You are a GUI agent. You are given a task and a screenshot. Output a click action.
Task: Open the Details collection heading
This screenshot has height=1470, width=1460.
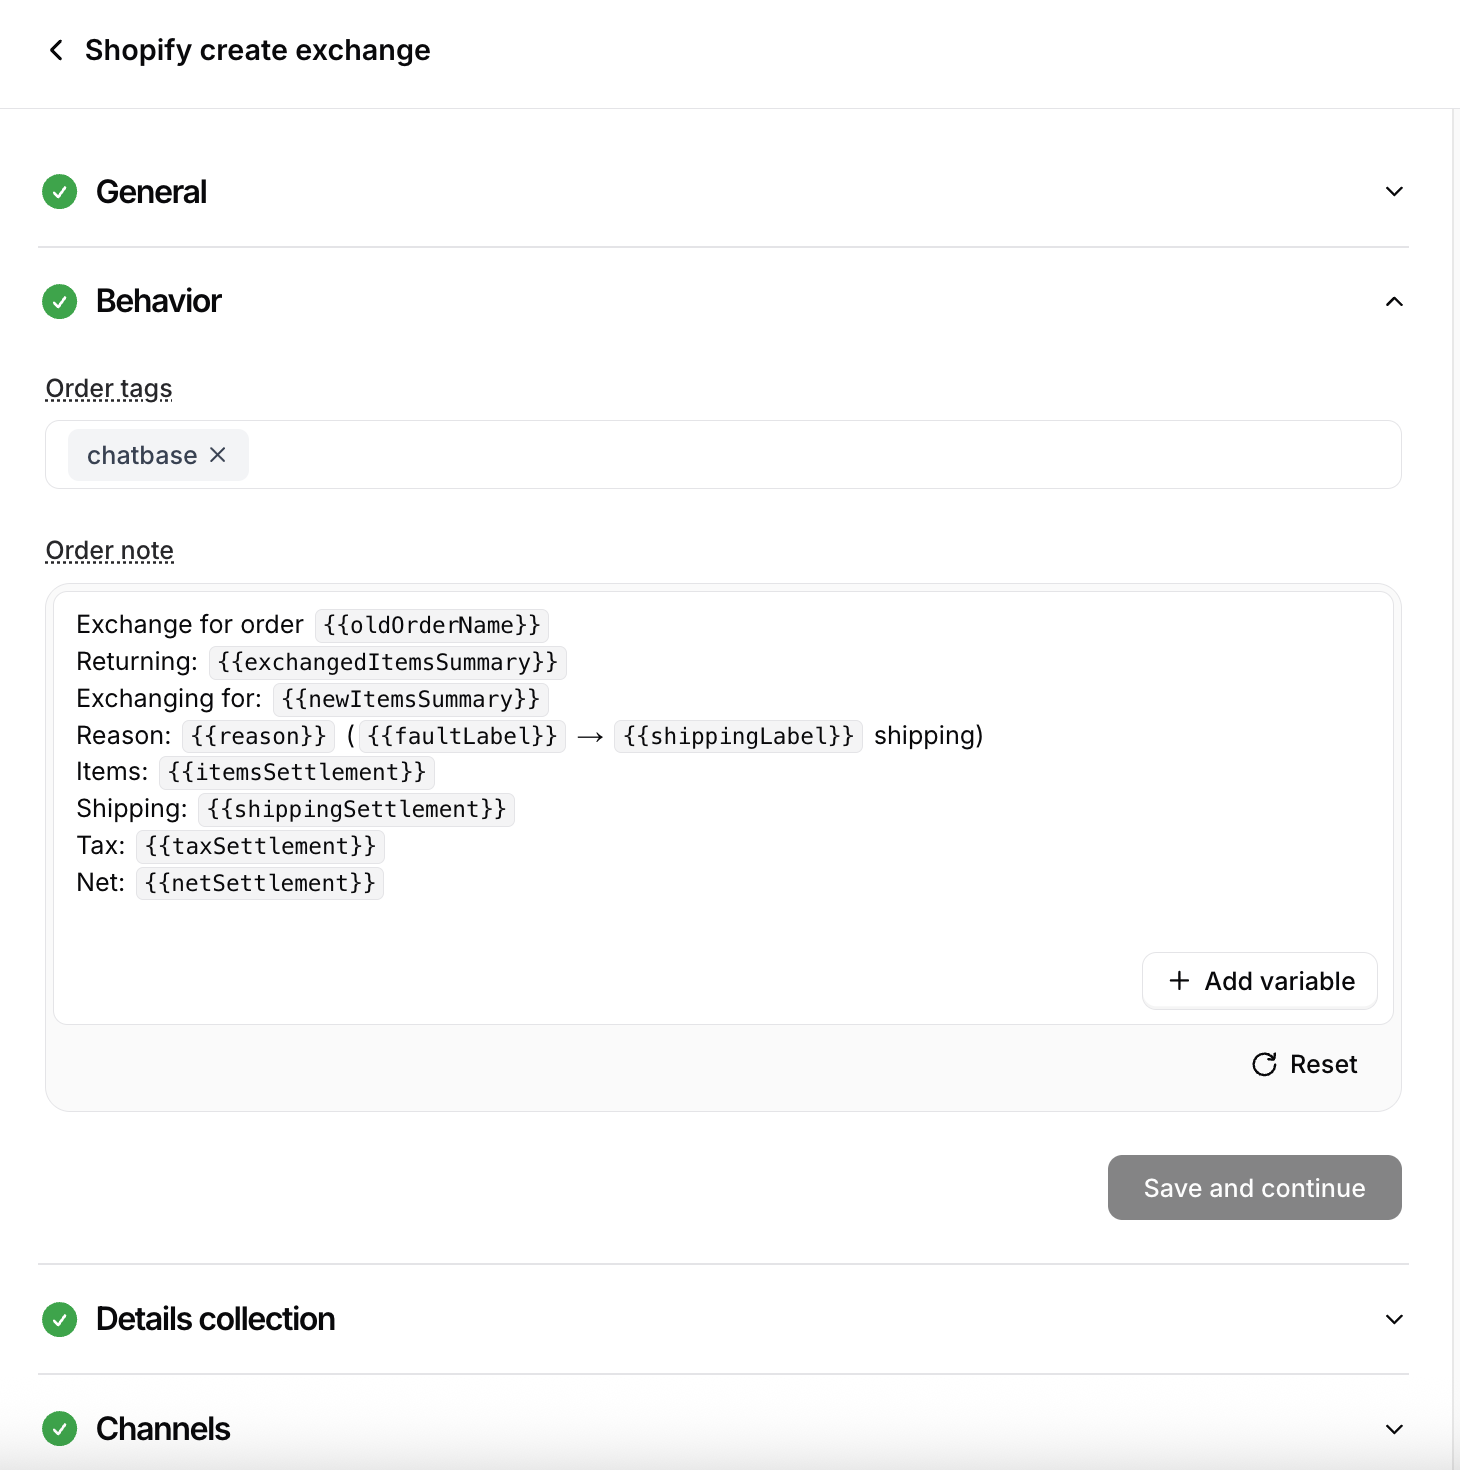(215, 1319)
